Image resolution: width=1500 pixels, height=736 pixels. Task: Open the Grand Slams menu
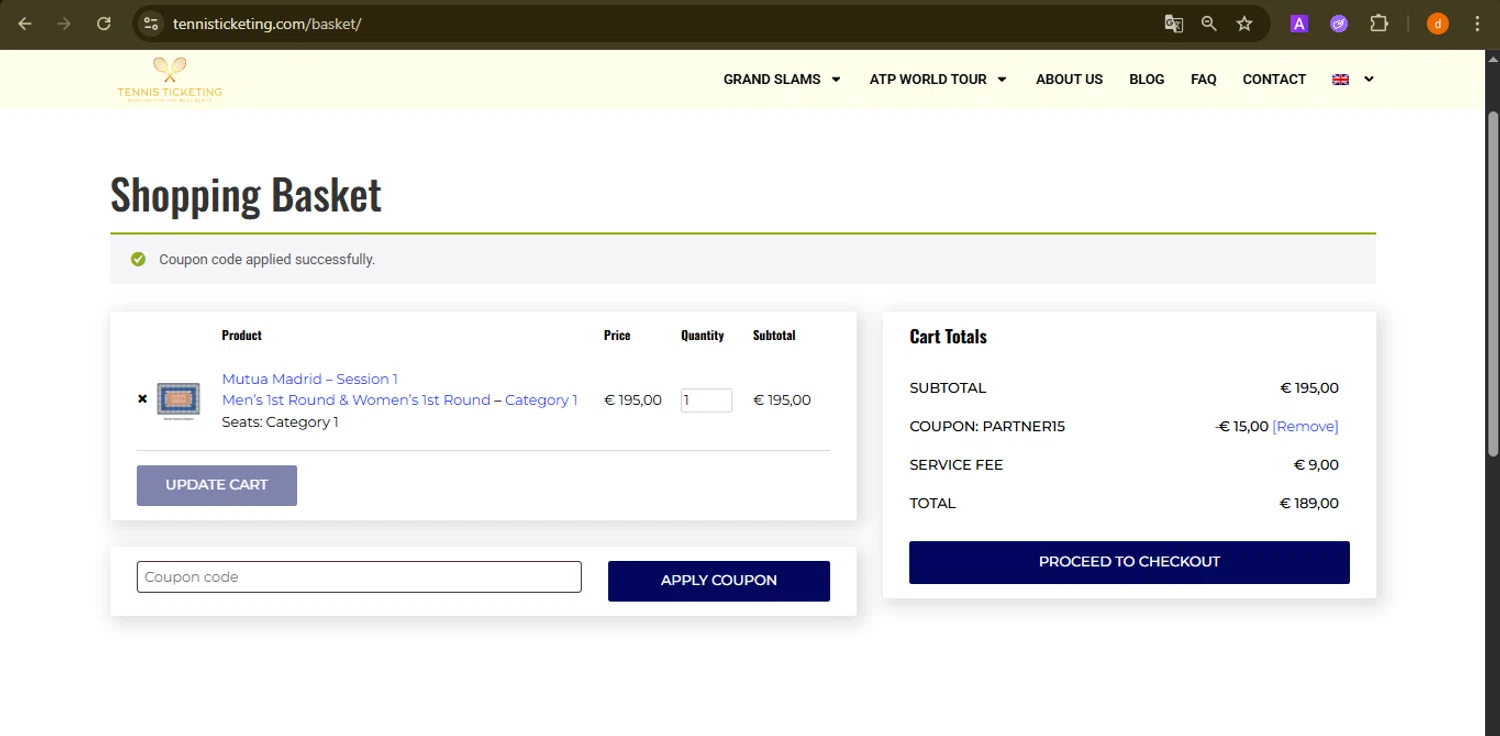pos(772,79)
